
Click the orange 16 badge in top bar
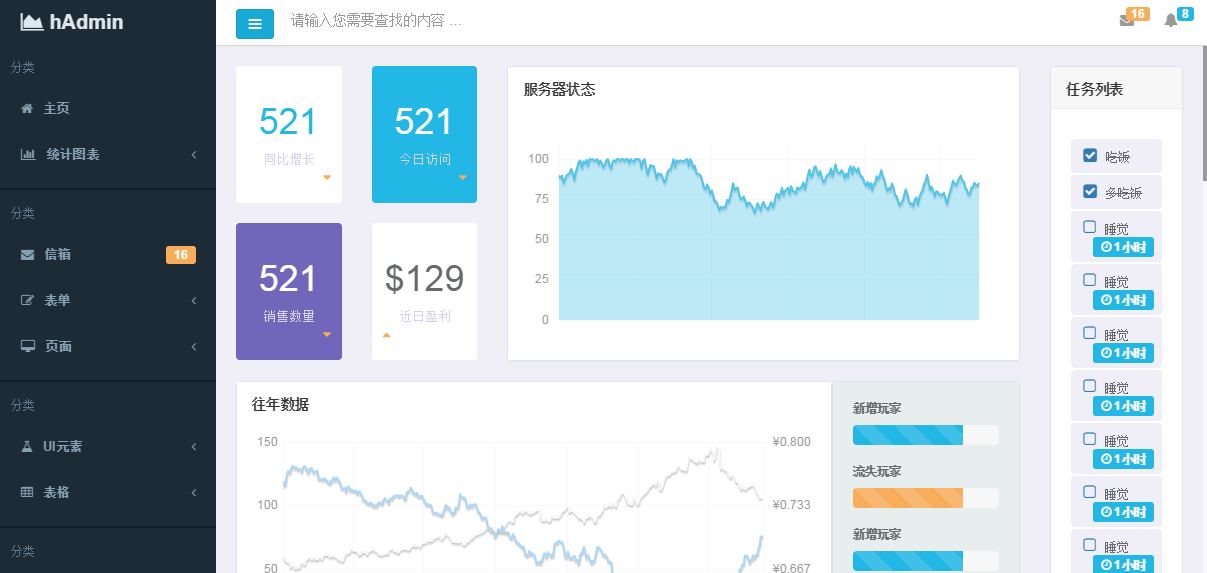tap(1137, 14)
